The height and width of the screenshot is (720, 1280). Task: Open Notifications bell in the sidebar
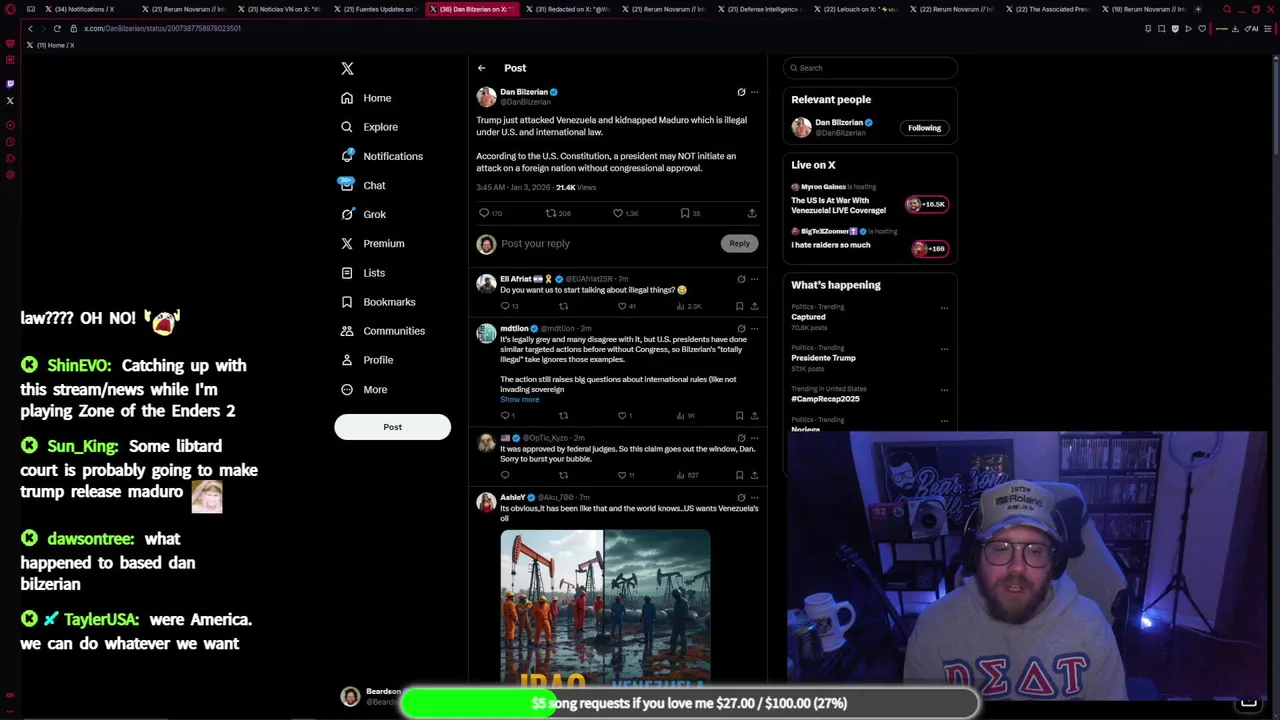(x=347, y=156)
